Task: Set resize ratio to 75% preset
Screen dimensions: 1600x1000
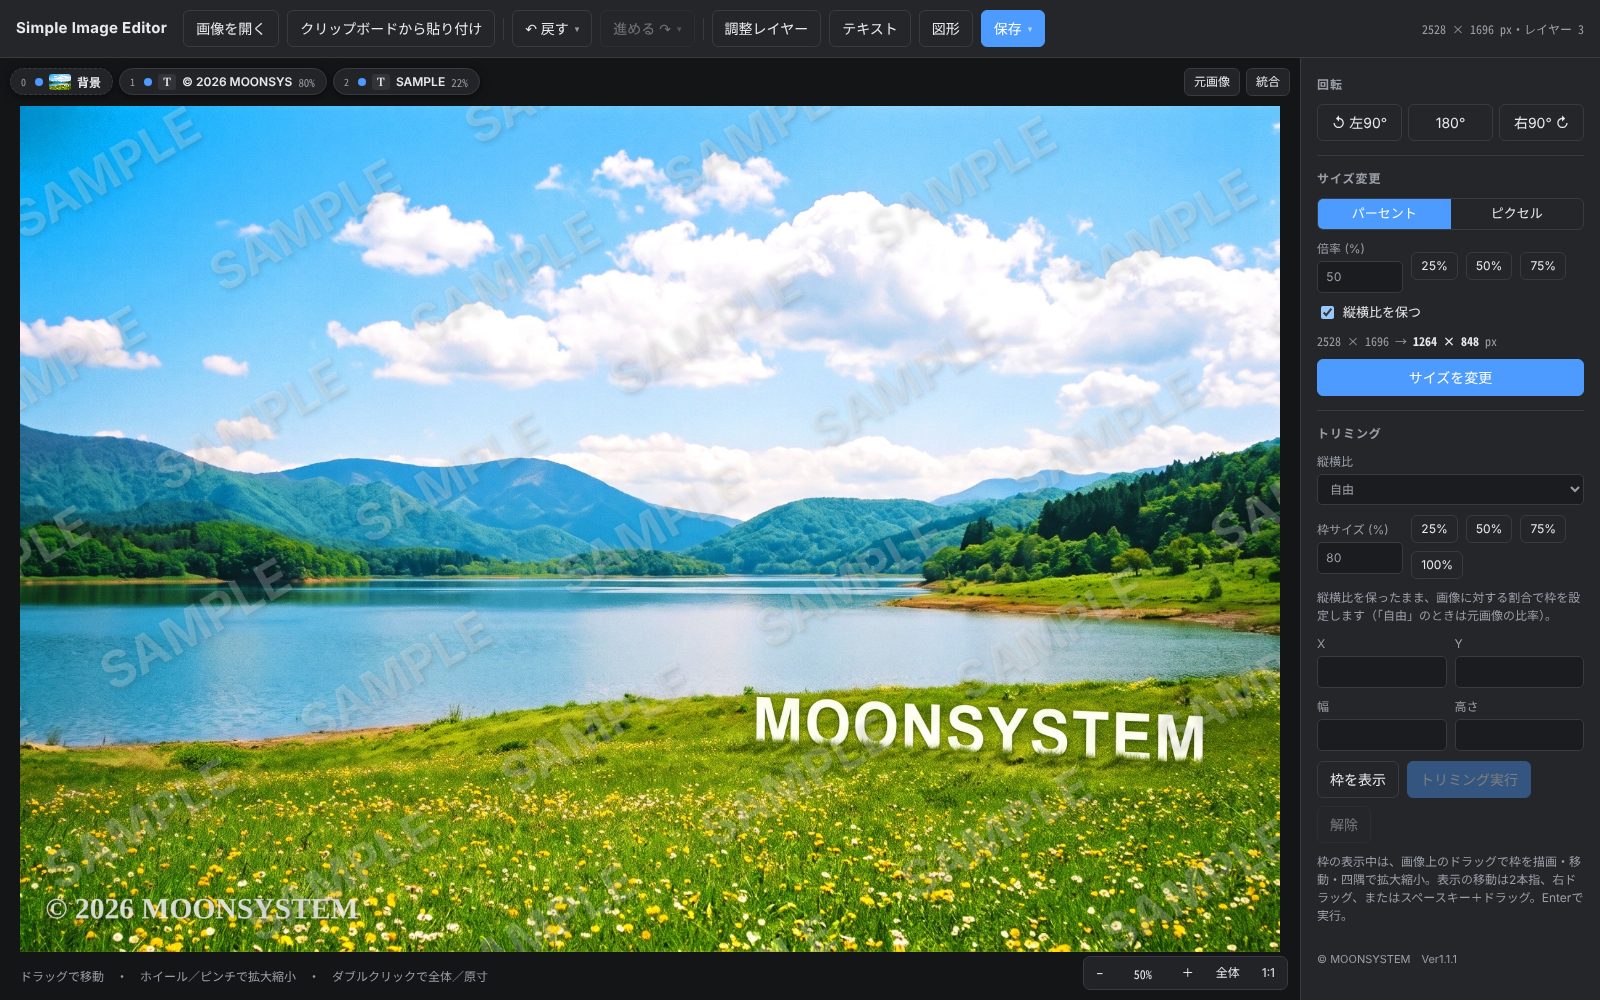Action: 1543,266
